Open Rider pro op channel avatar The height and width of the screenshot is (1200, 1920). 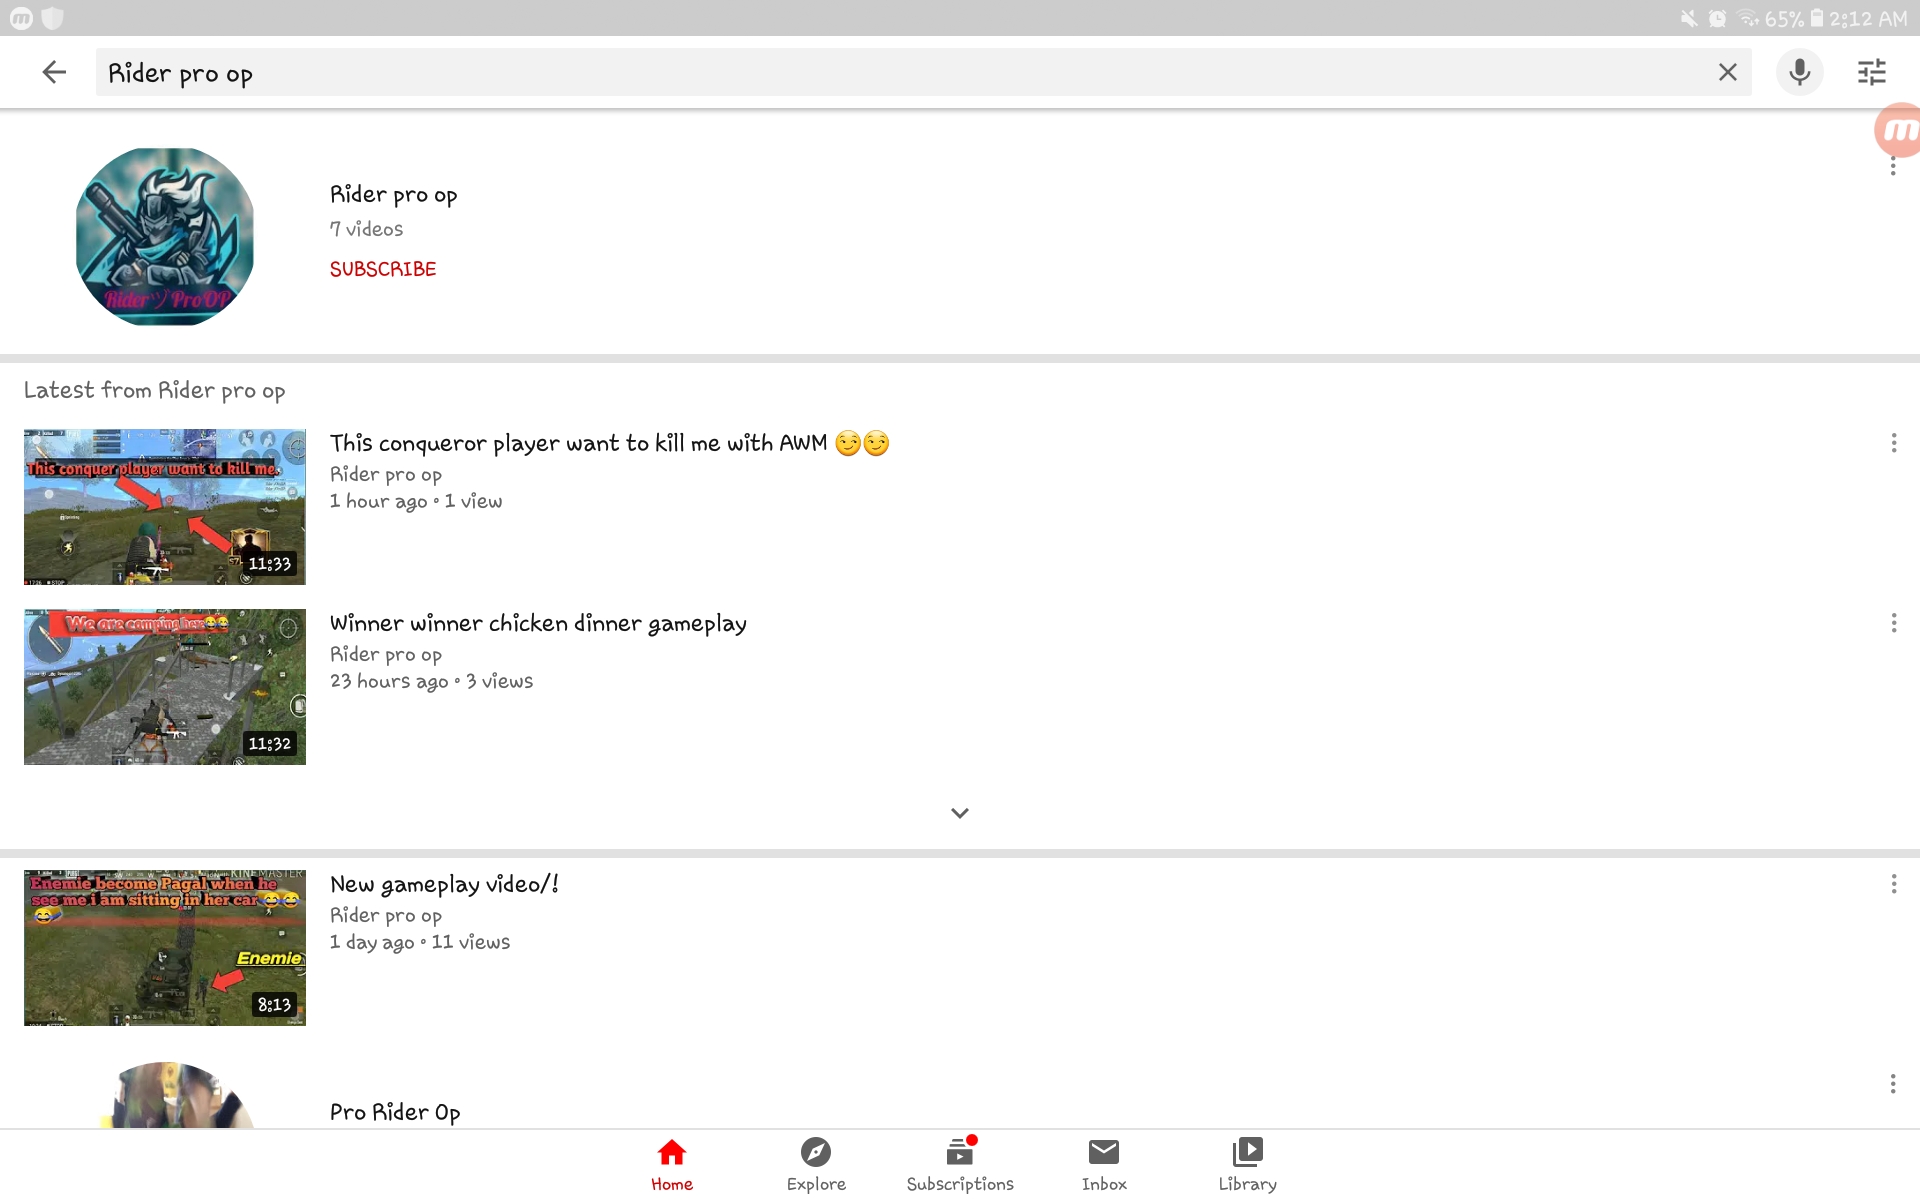tap(165, 237)
